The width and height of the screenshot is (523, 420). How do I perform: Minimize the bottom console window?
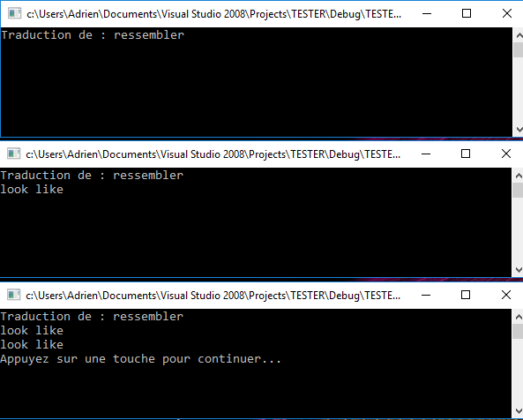(x=426, y=295)
